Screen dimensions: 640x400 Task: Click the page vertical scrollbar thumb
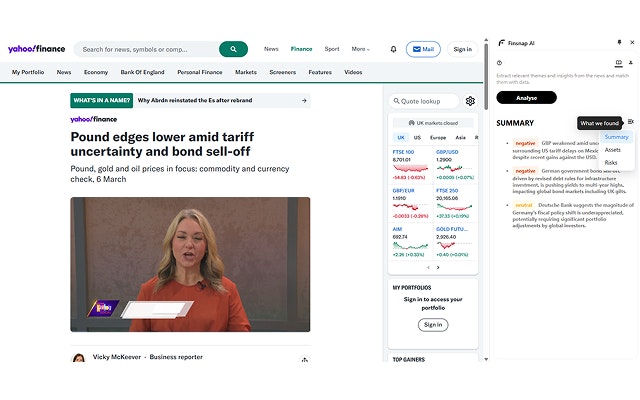pos(486,76)
